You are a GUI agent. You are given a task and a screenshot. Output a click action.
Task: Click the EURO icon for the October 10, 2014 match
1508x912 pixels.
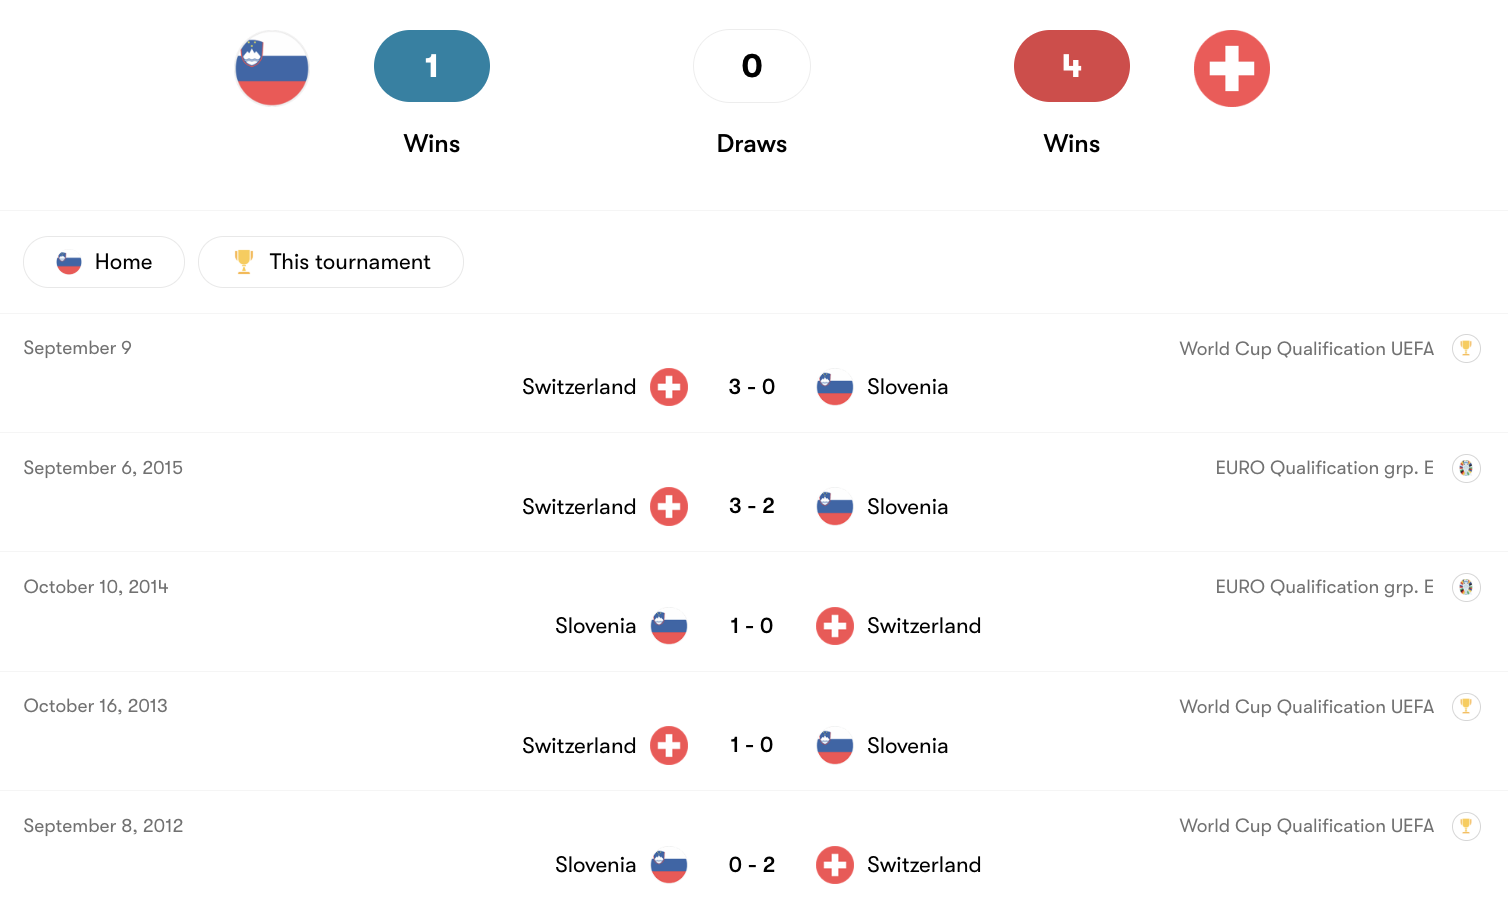1466,587
